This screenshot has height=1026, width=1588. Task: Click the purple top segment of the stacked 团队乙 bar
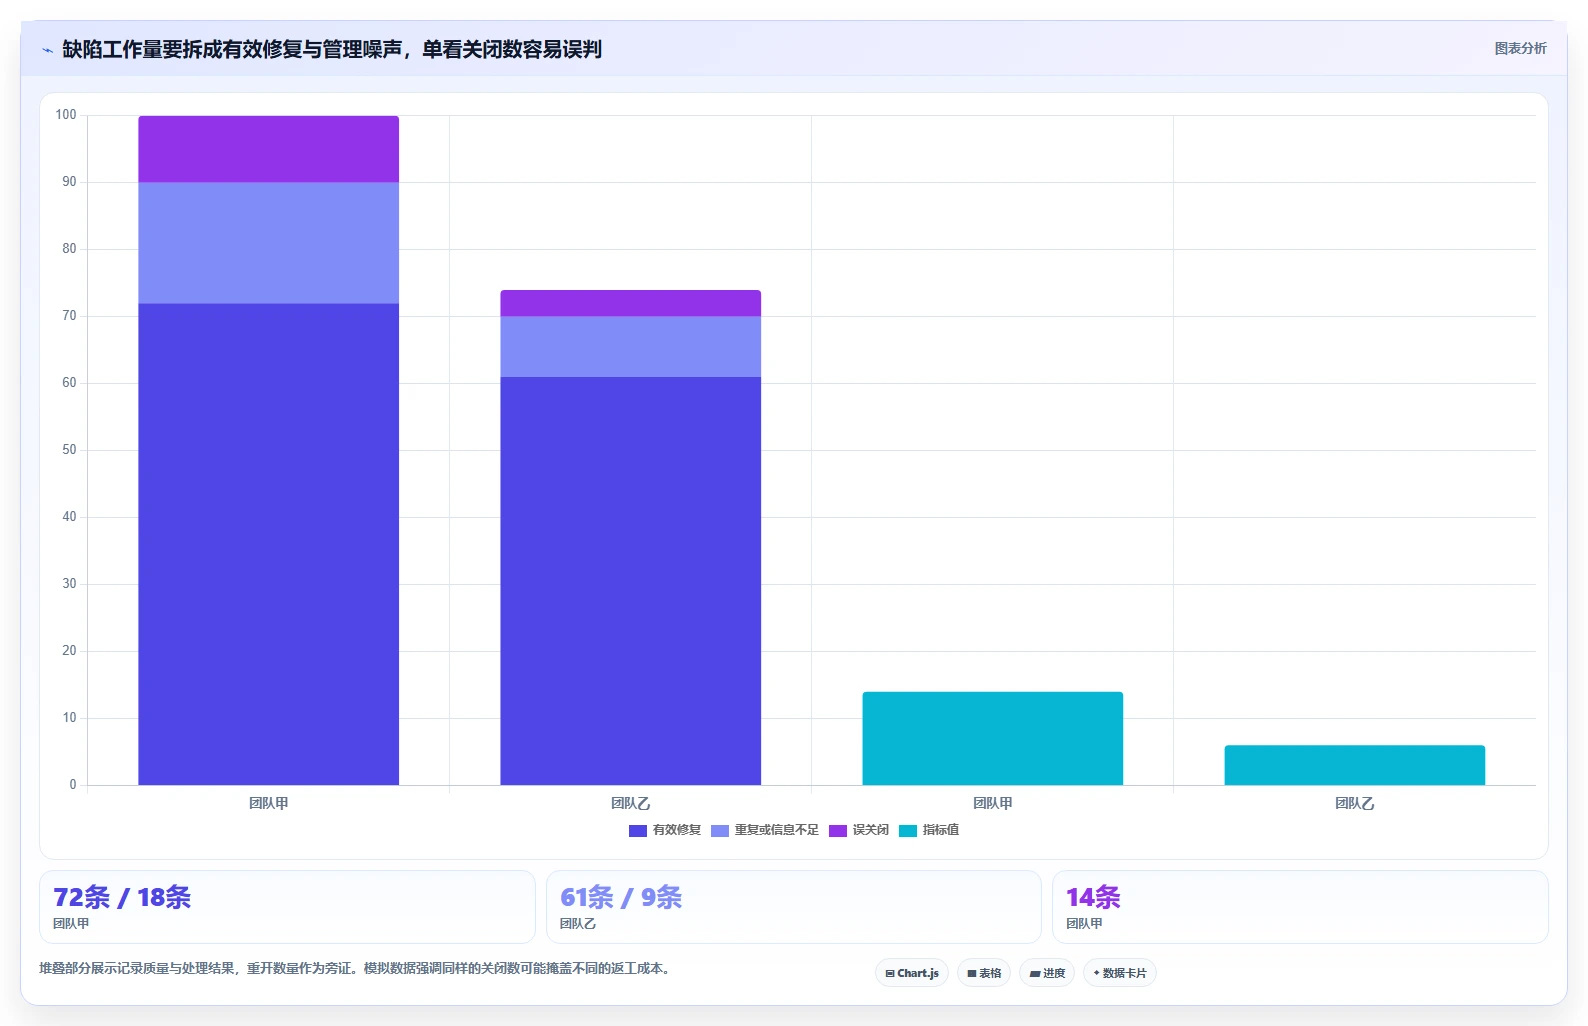point(631,303)
